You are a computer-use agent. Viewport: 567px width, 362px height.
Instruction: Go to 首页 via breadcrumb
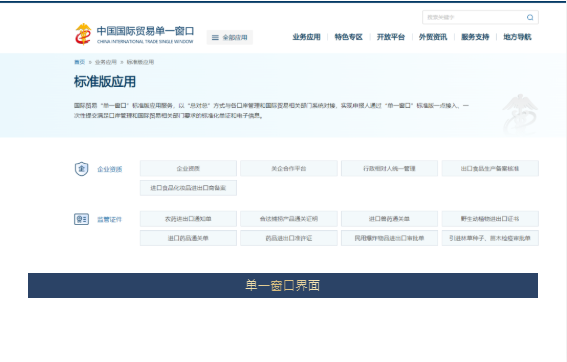pos(80,62)
